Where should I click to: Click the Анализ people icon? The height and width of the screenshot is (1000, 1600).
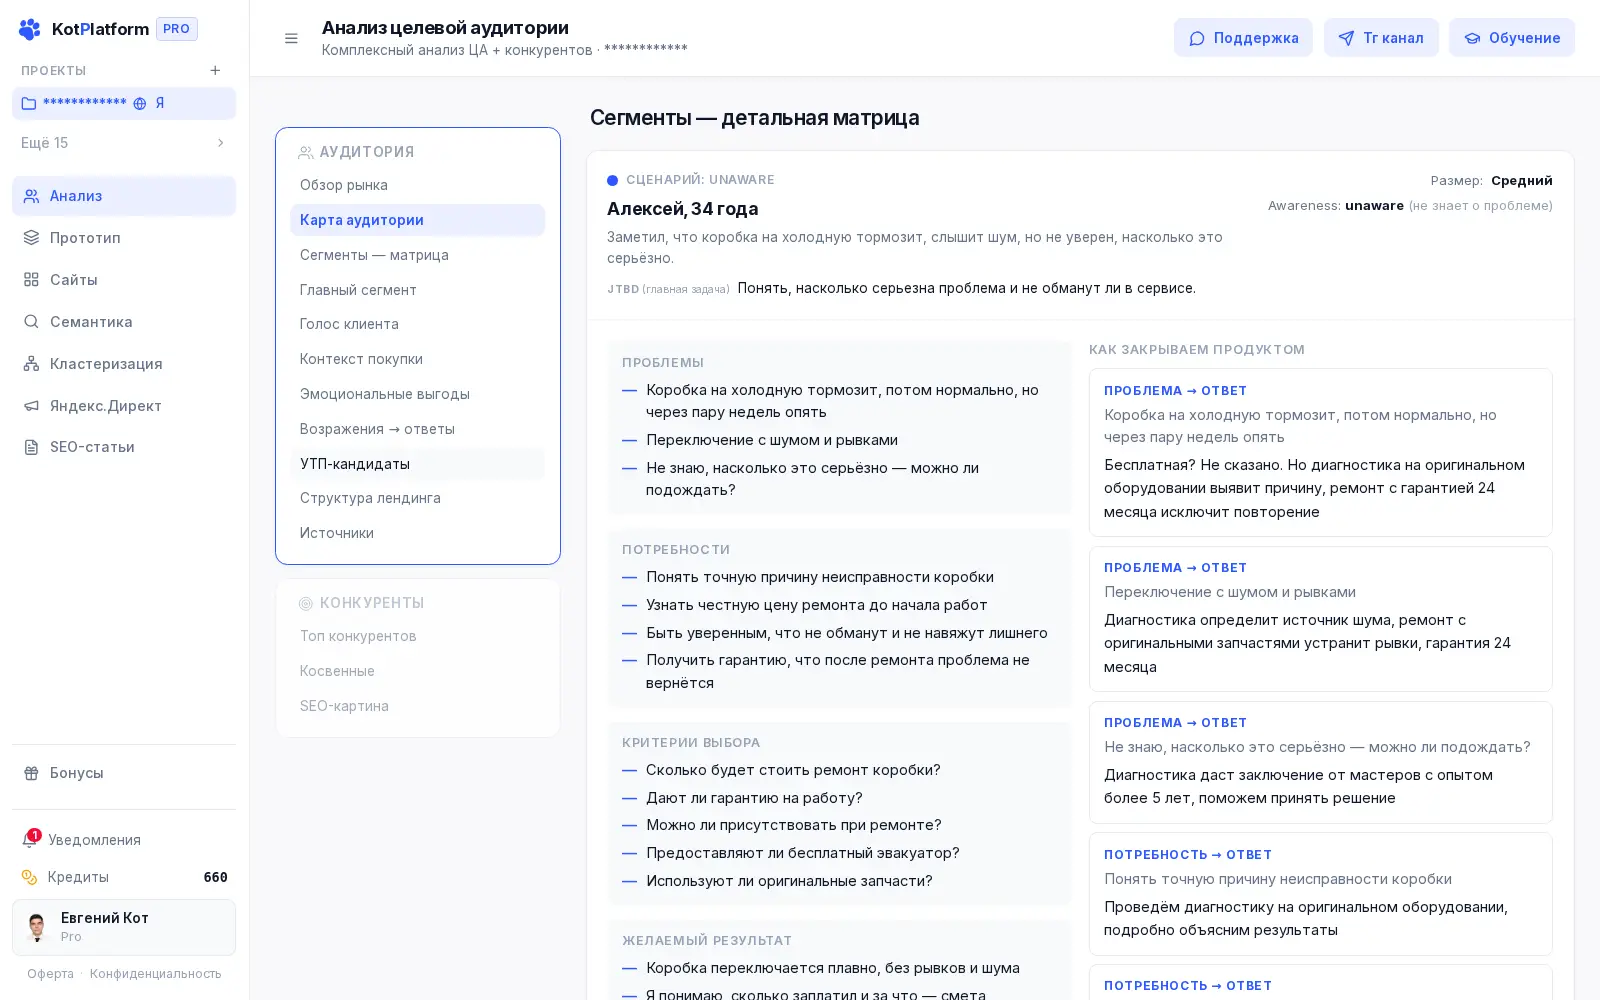31,196
